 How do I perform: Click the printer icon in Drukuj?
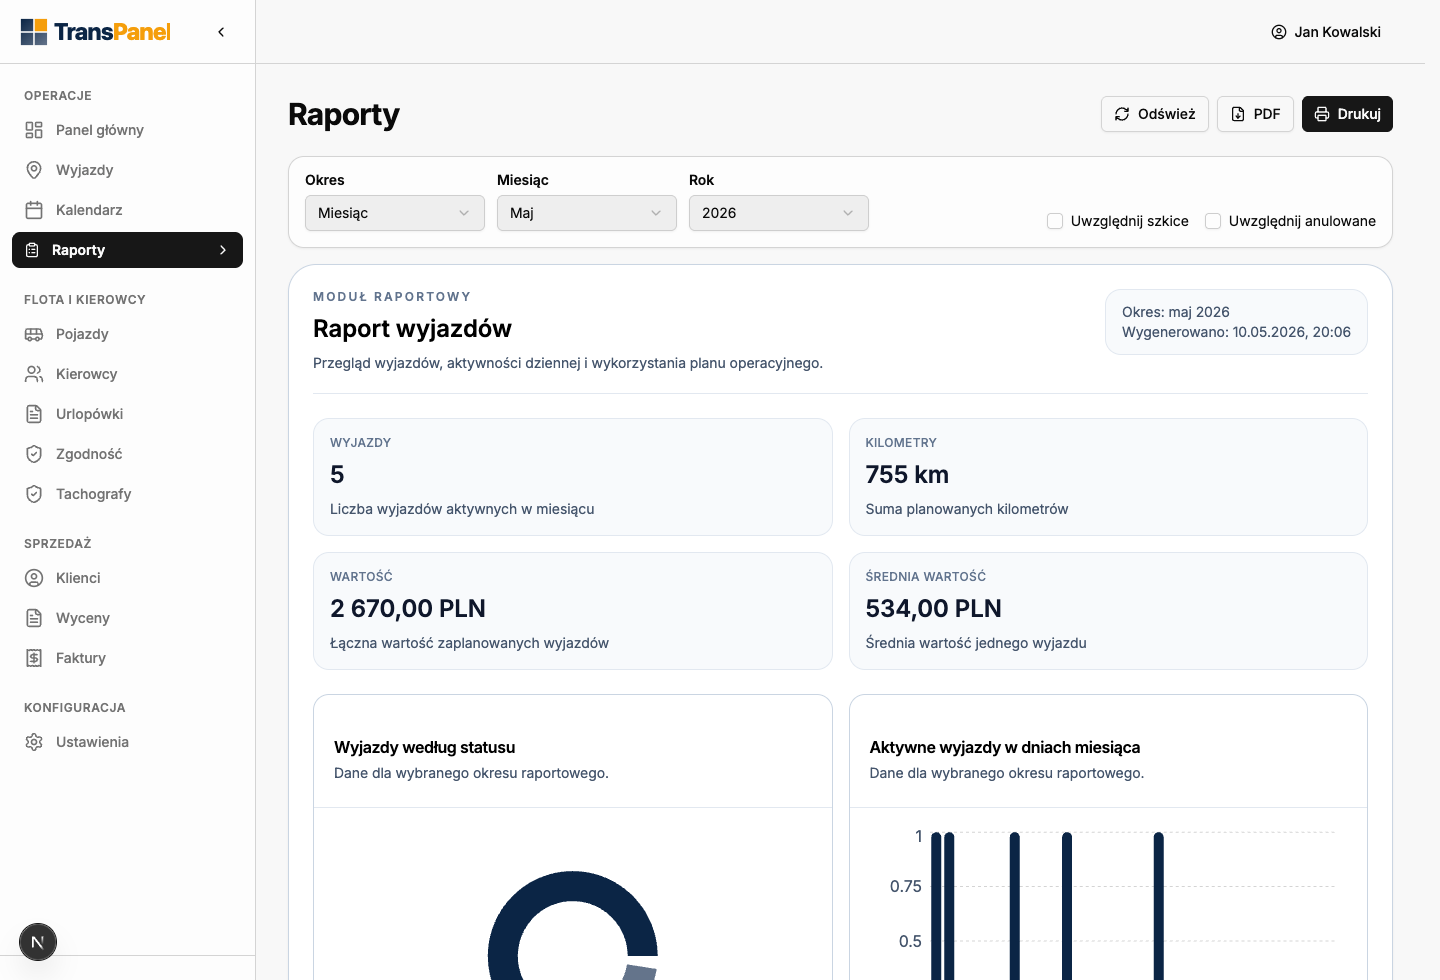click(x=1322, y=114)
